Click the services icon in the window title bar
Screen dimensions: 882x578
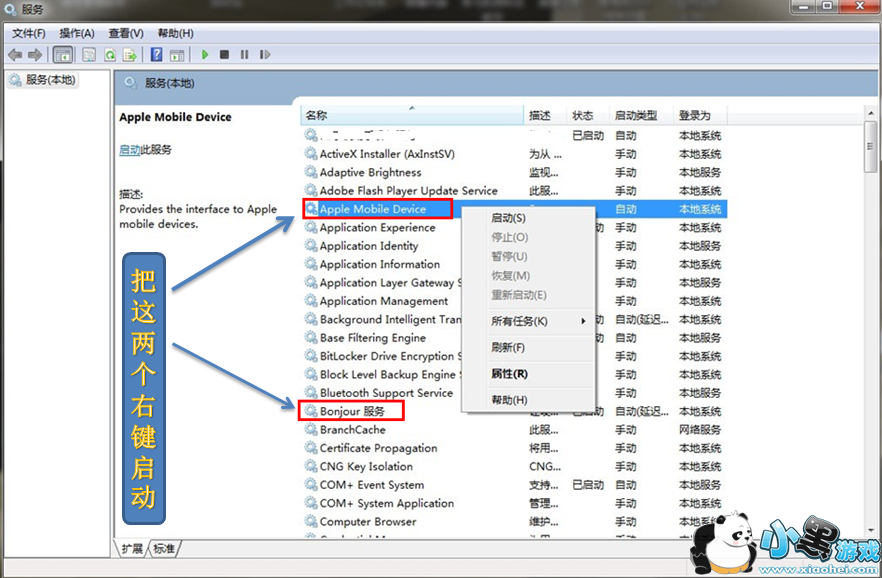pyautogui.click(x=10, y=9)
